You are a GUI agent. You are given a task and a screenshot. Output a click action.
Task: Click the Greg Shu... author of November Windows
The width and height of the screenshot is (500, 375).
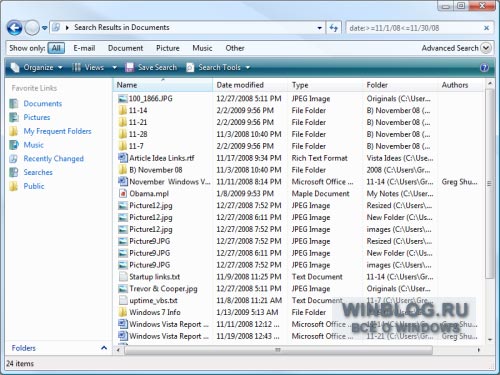(x=459, y=182)
